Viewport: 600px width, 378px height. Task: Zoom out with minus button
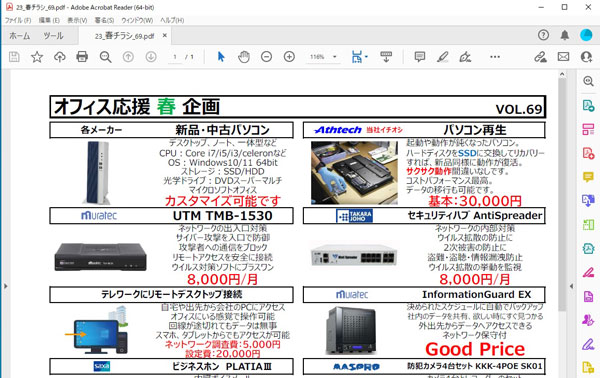(x=266, y=57)
